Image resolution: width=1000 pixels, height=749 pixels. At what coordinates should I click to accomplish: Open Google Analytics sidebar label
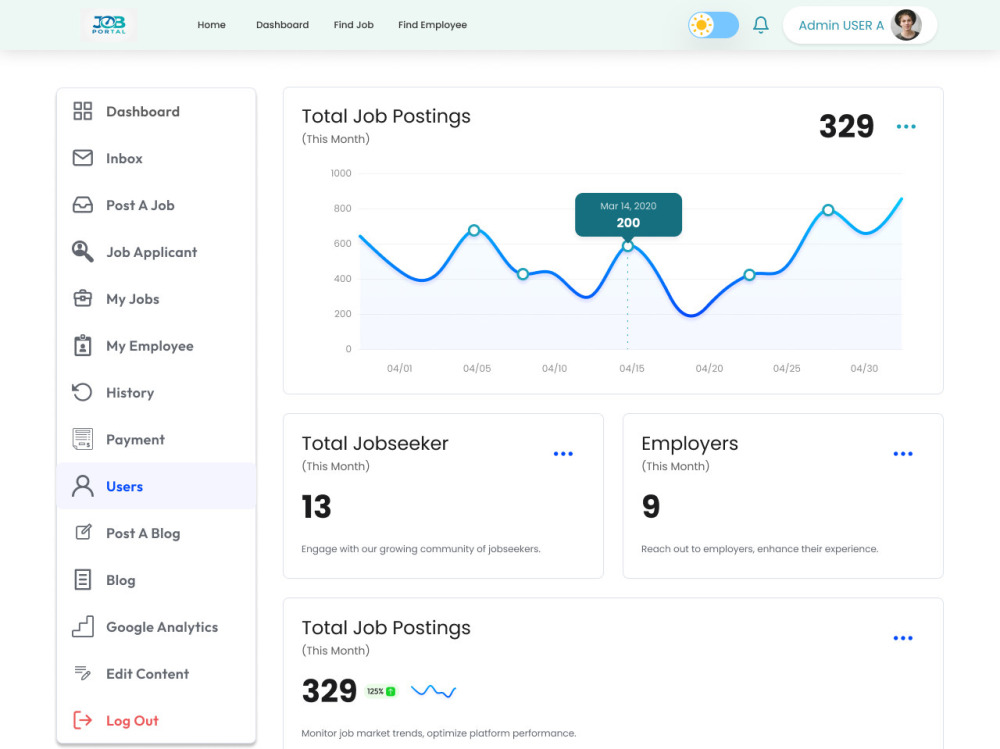tap(162, 627)
